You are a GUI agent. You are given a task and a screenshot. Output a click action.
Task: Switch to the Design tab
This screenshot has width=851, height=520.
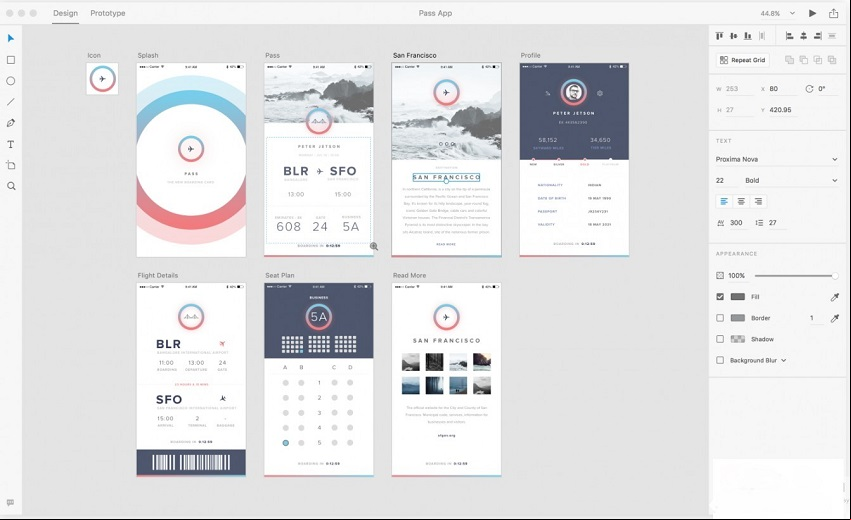pyautogui.click(x=65, y=13)
